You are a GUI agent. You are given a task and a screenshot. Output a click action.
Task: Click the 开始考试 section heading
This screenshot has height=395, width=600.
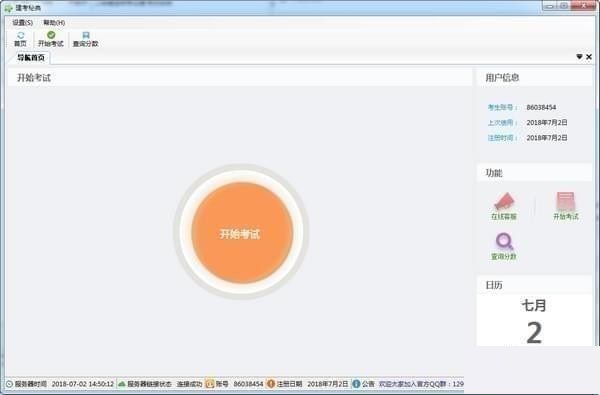pos(34,78)
